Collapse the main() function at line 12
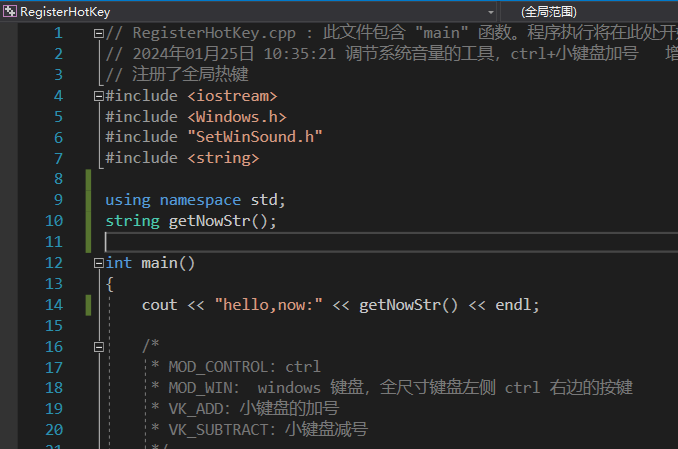678x449 pixels. (99, 263)
